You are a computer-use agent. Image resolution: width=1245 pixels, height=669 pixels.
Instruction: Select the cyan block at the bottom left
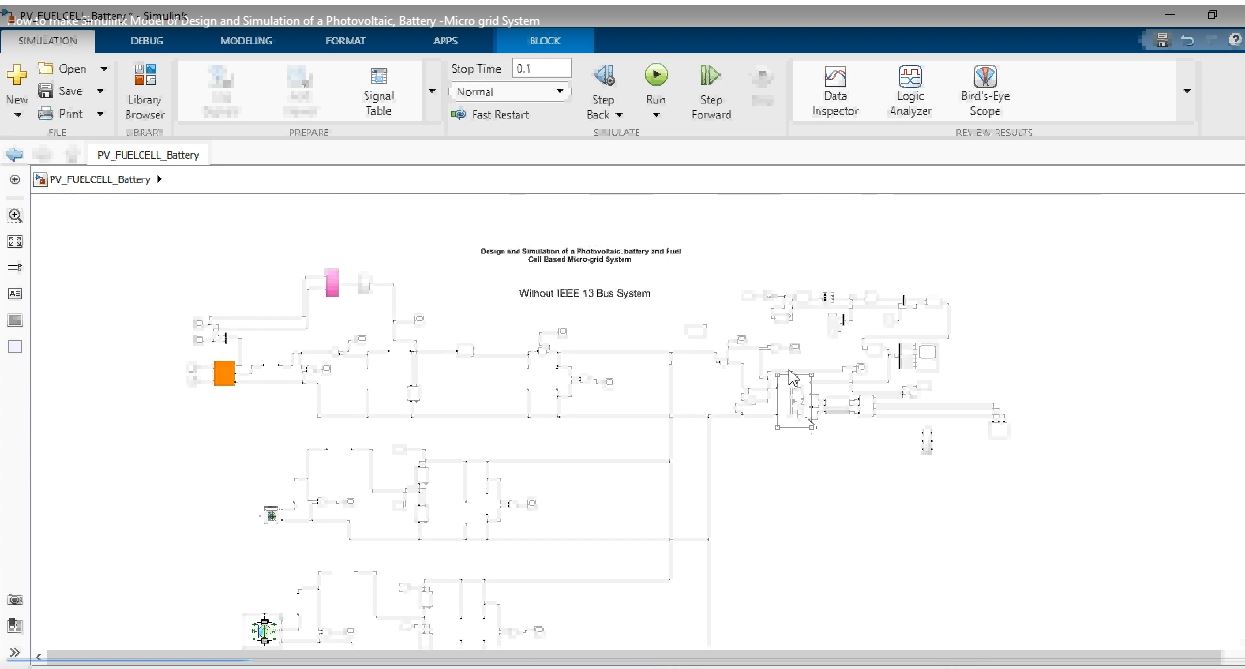[264, 631]
